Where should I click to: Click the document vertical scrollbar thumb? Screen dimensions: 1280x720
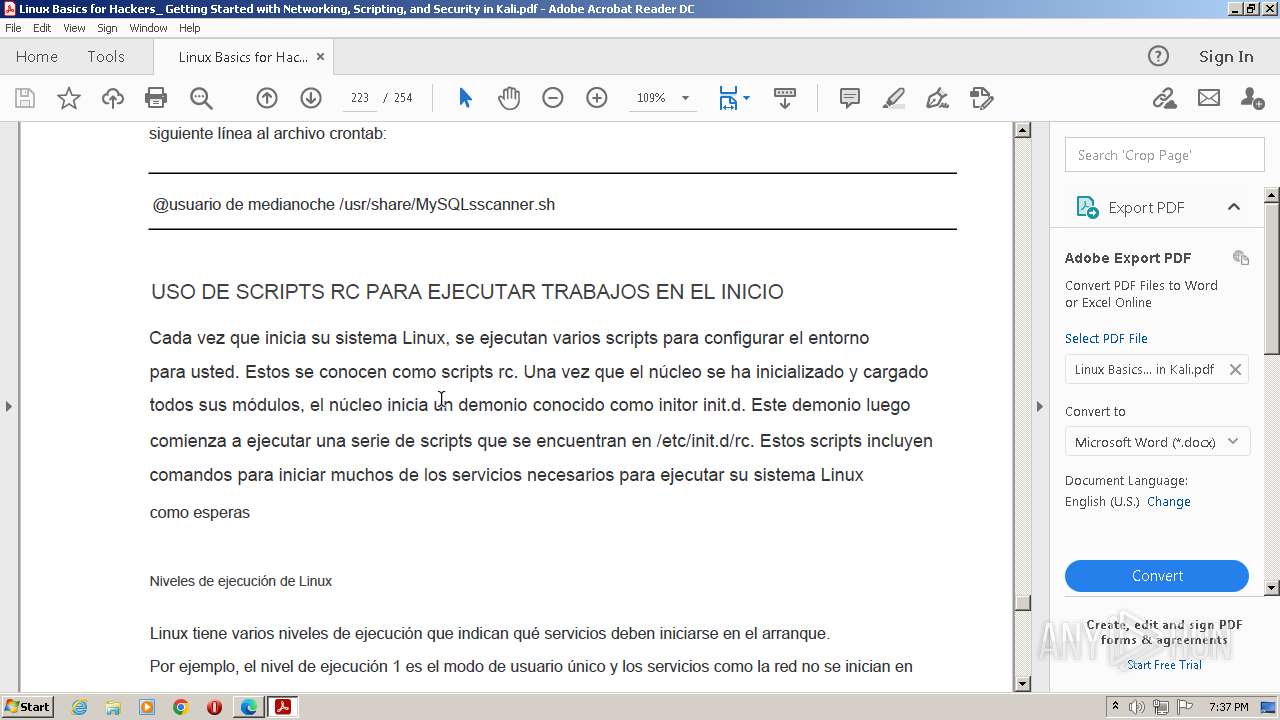pos(1022,602)
